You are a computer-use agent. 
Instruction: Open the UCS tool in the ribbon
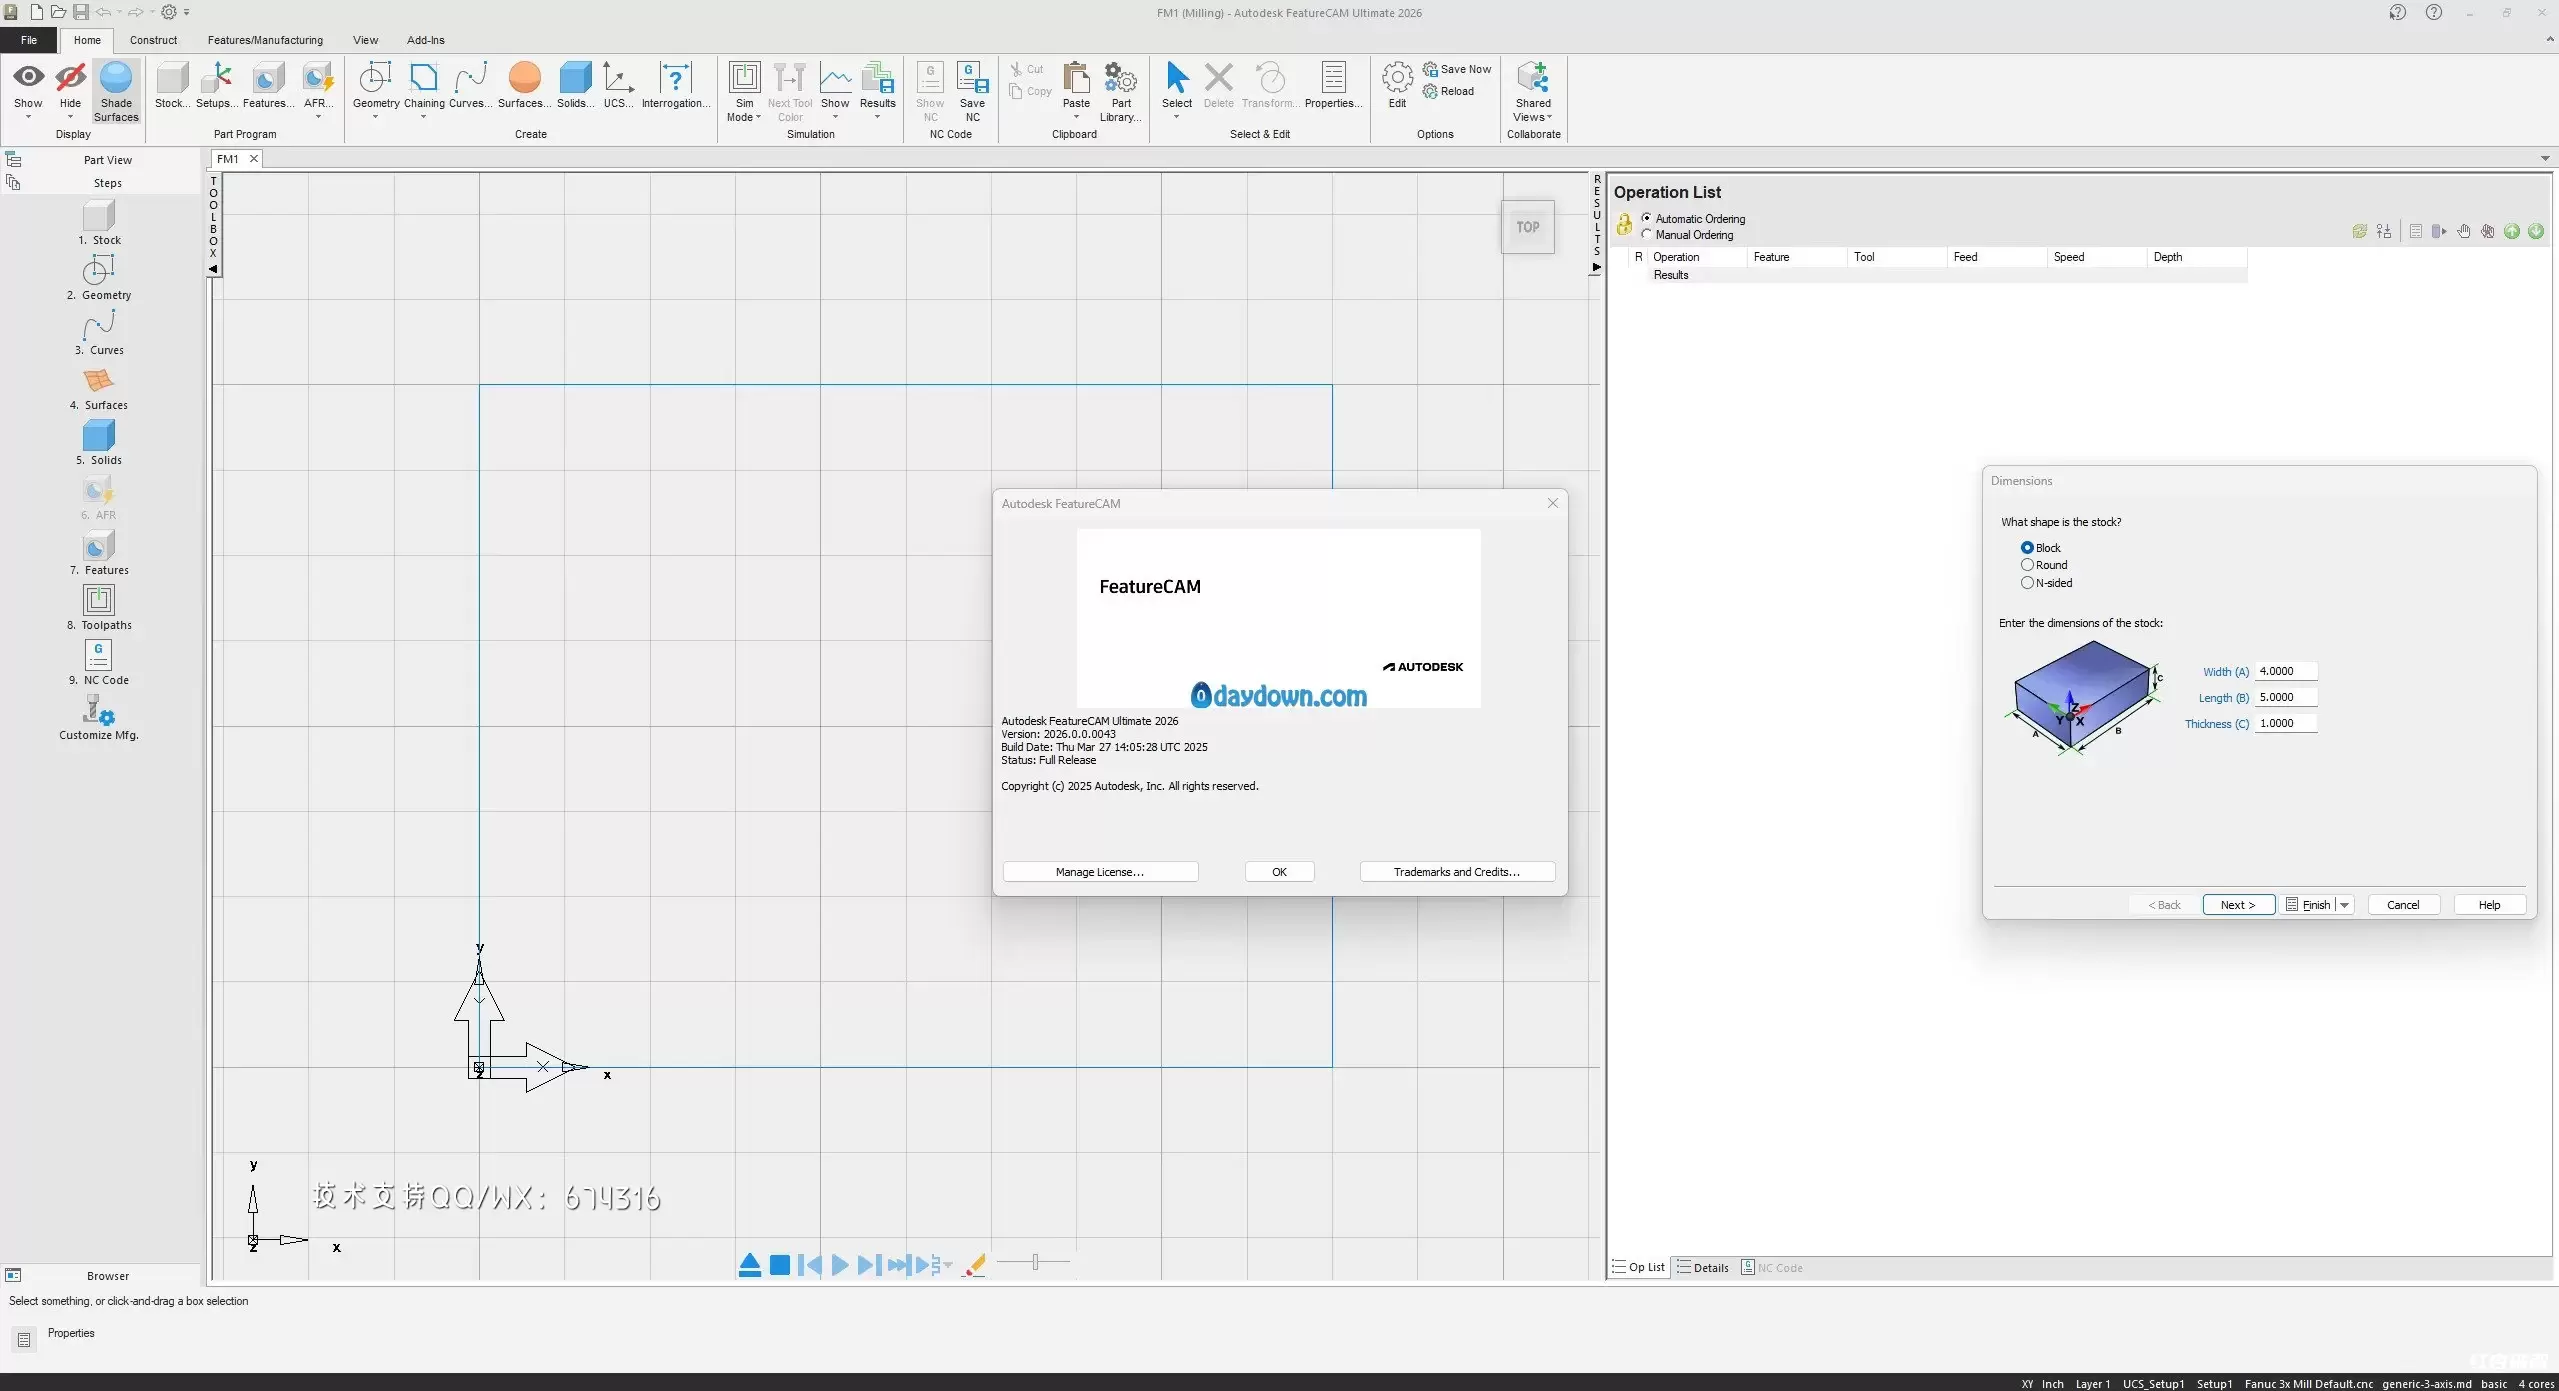click(x=618, y=85)
